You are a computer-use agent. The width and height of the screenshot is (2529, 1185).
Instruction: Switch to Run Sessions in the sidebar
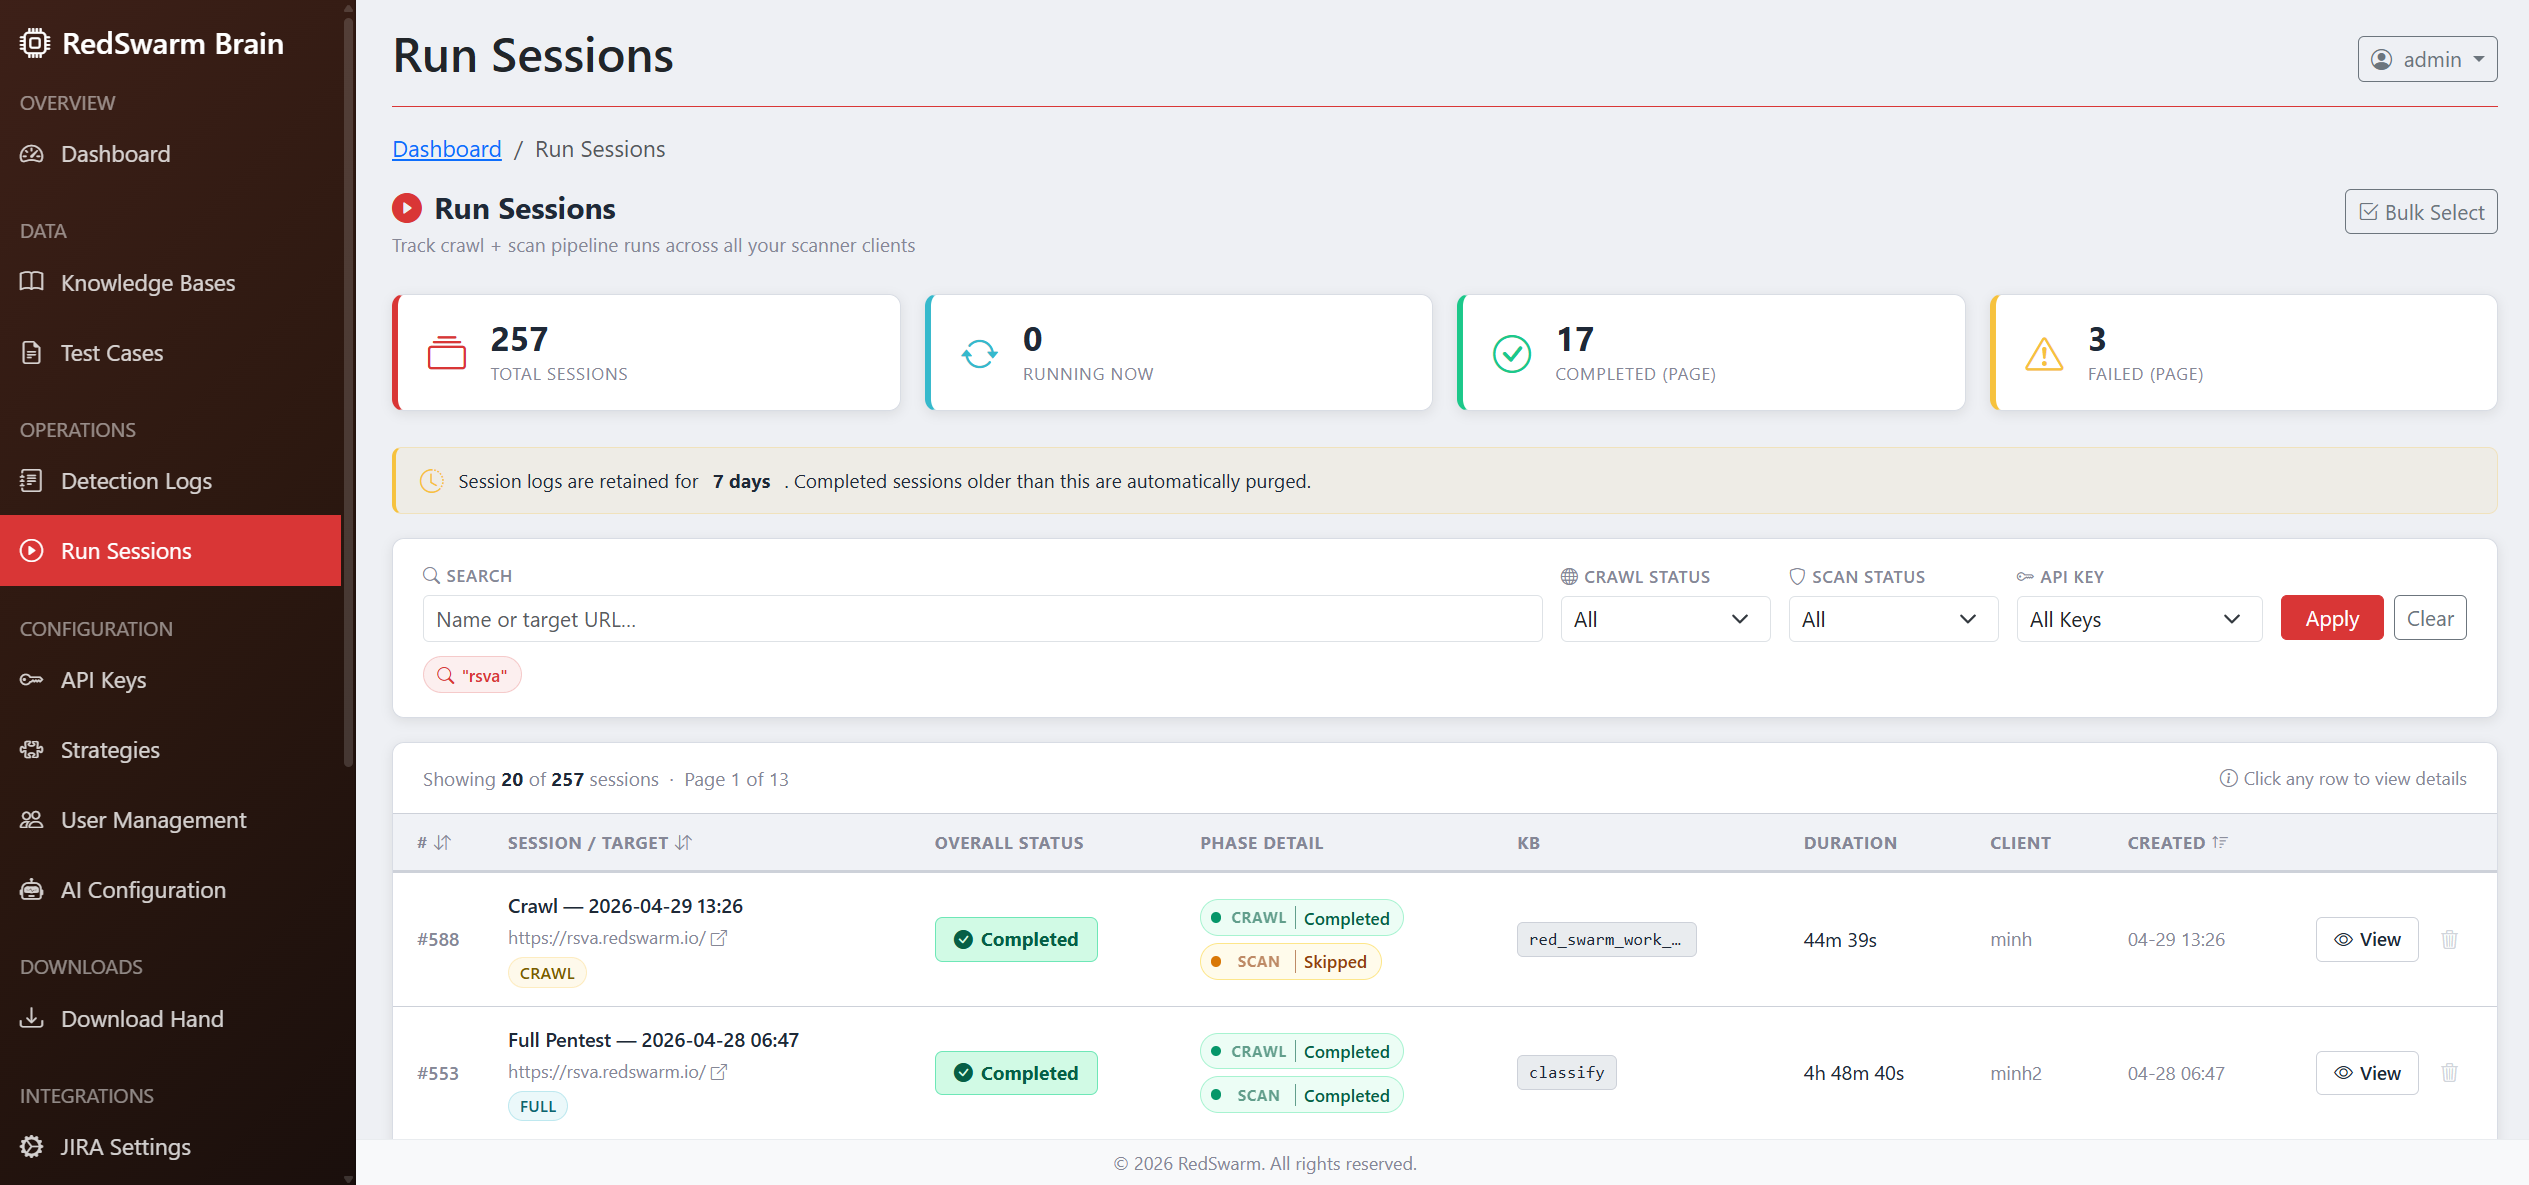coord(125,550)
